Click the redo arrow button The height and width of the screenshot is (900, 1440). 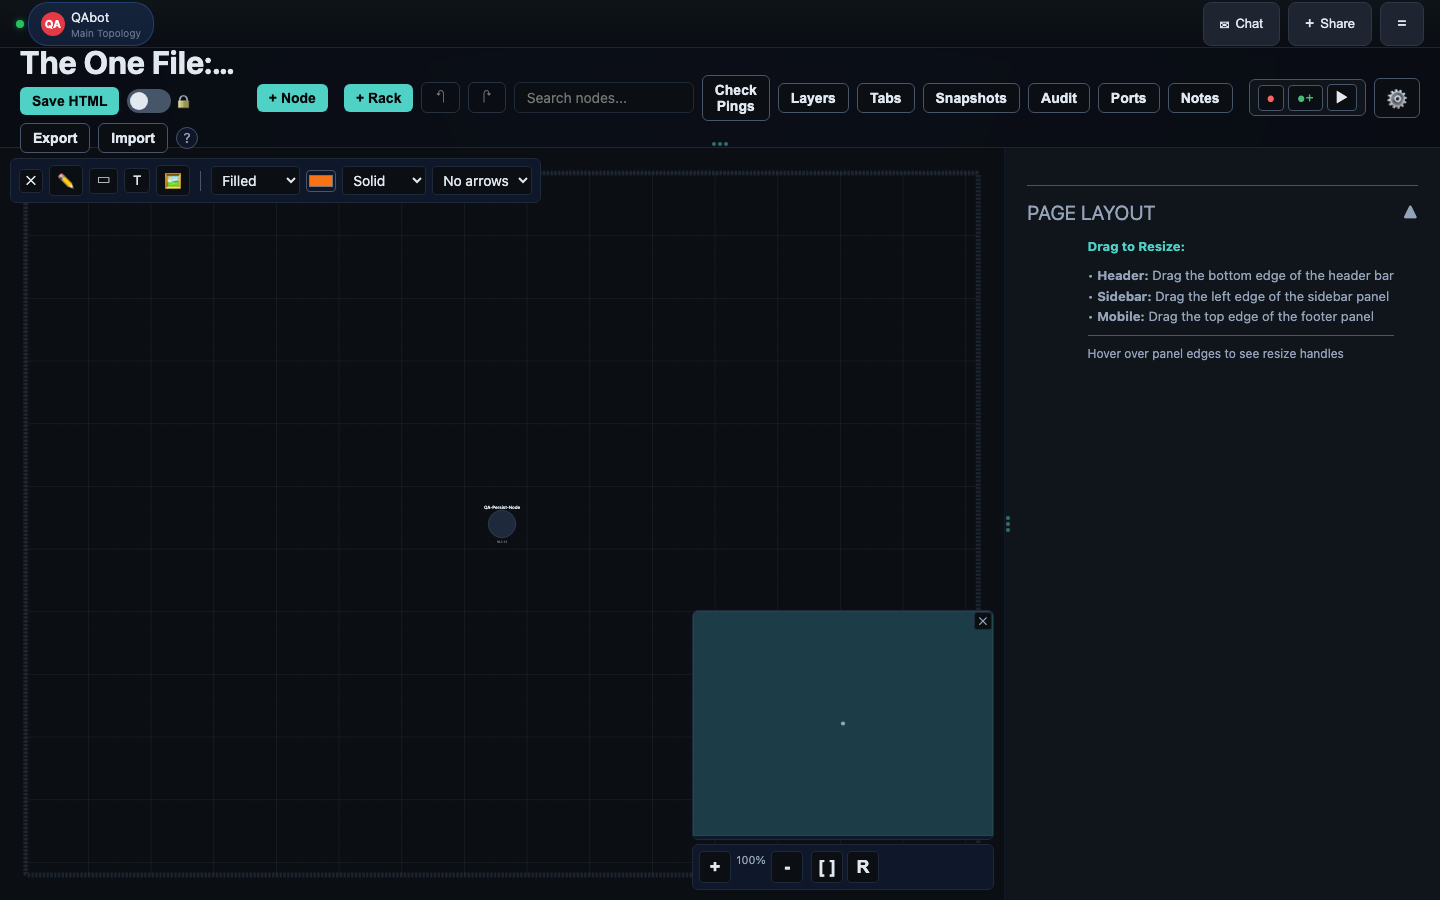click(x=487, y=97)
